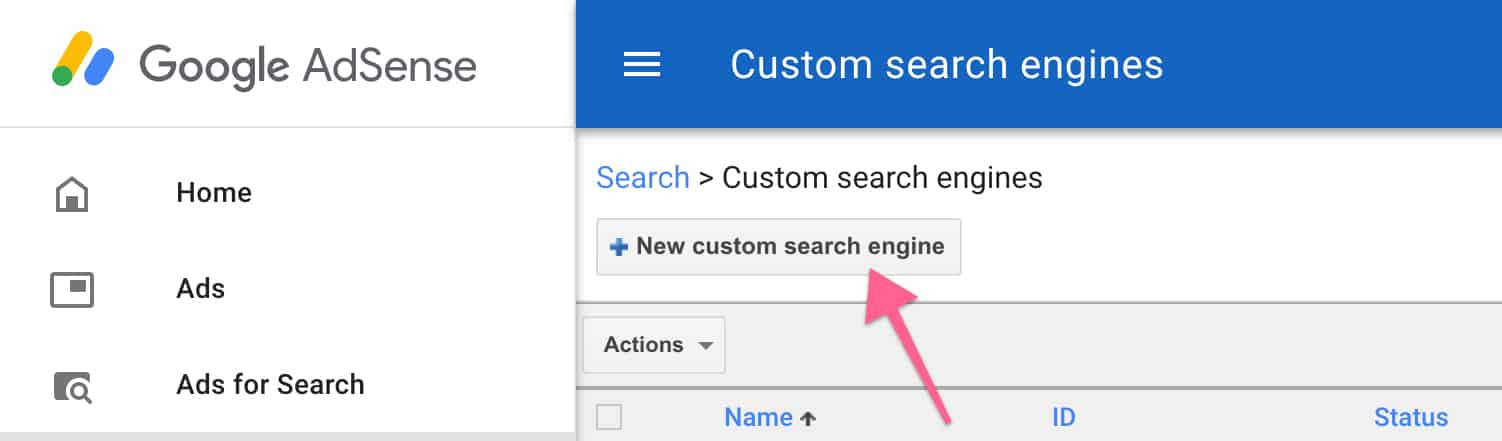Screen dimensions: 1502x441
Task: Click the Google AdSense colored logo
Action: [x=84, y=60]
